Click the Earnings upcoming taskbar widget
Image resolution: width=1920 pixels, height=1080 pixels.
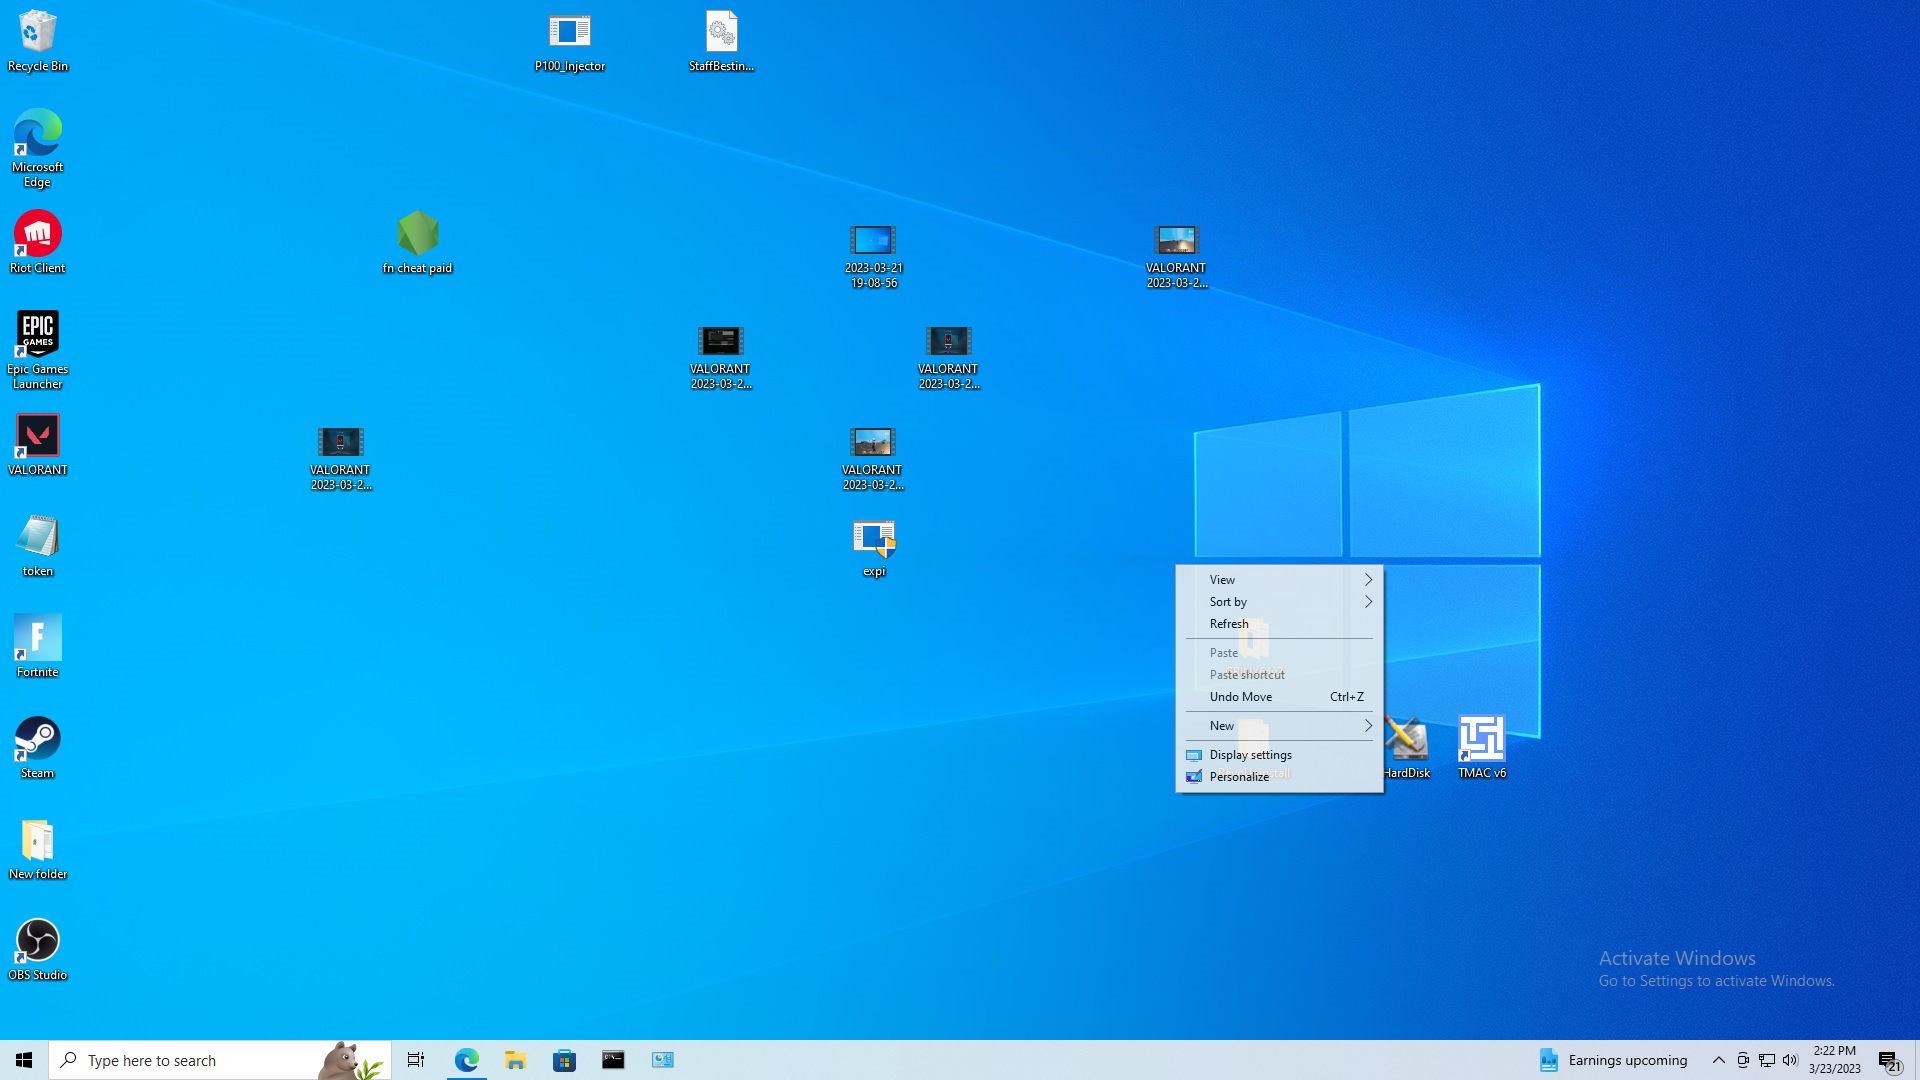pos(1613,1060)
